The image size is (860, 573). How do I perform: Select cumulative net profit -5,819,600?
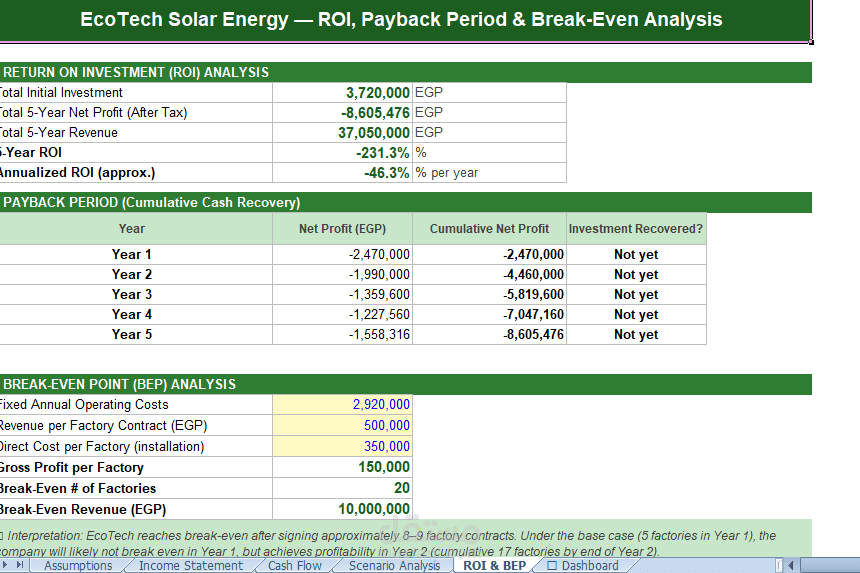point(489,294)
